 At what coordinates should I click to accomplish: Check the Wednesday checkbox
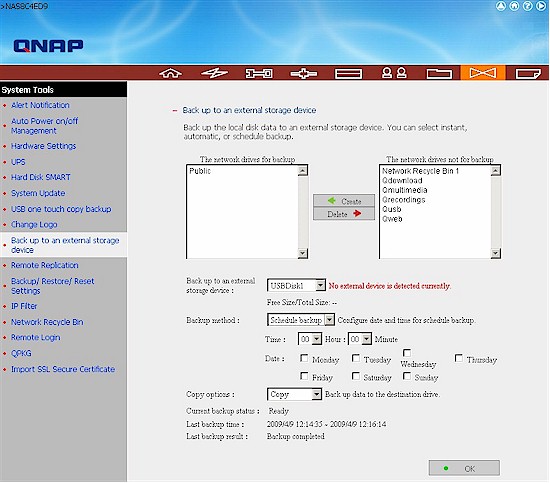pos(407,353)
